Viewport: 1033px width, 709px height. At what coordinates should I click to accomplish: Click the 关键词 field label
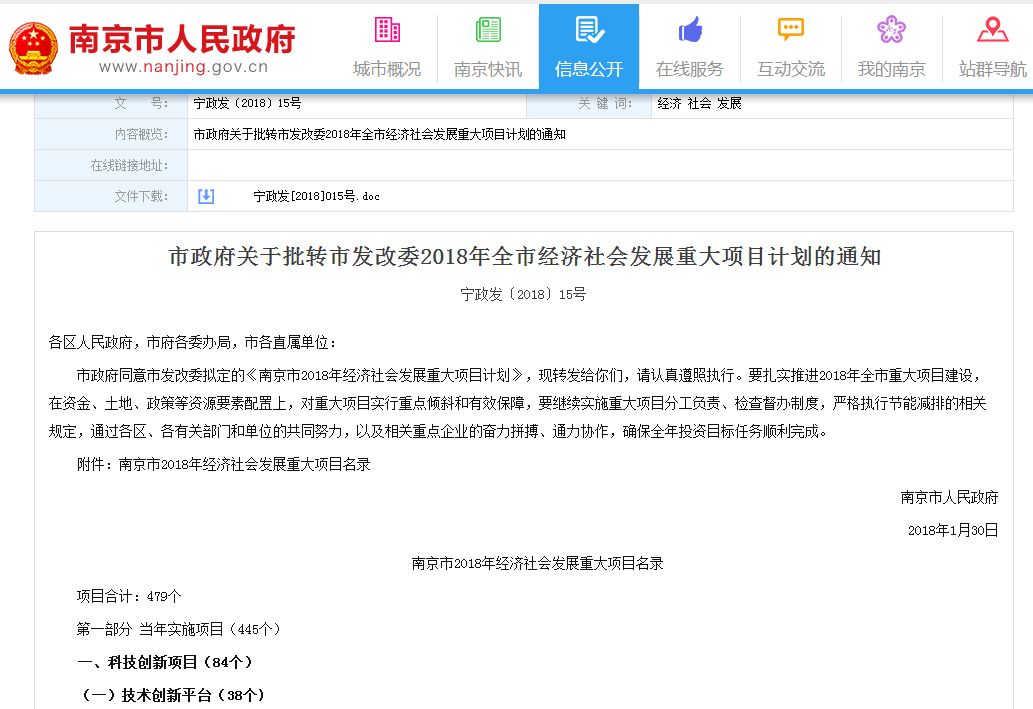[605, 103]
